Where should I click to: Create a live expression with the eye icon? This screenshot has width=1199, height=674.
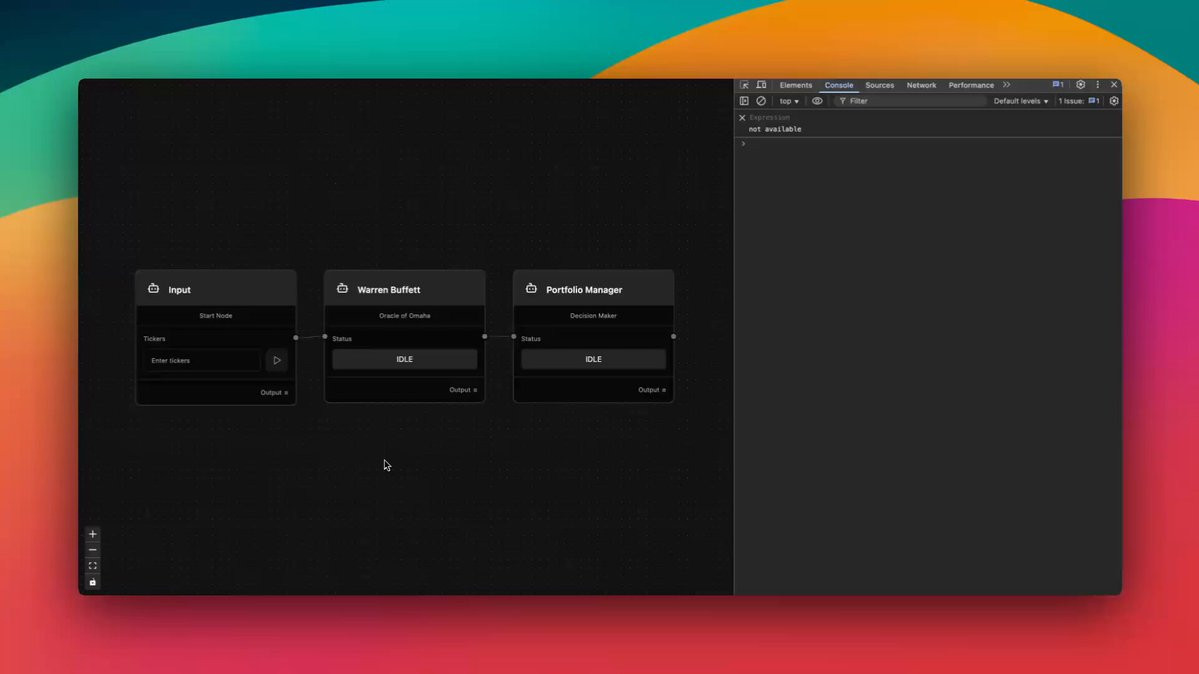817,101
